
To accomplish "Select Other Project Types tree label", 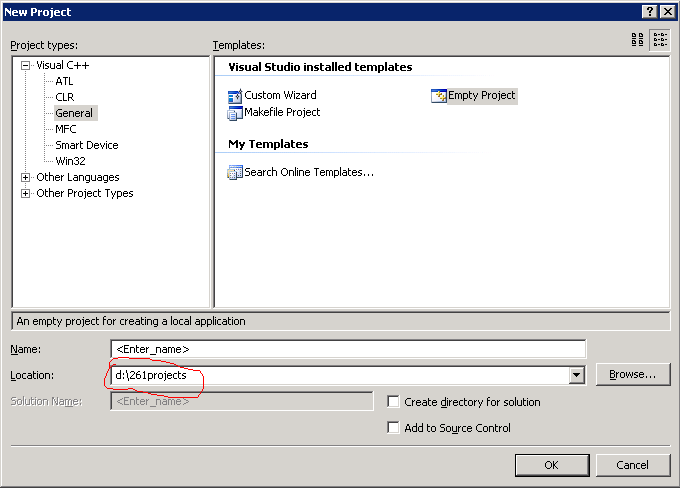I will click(x=85, y=193).
